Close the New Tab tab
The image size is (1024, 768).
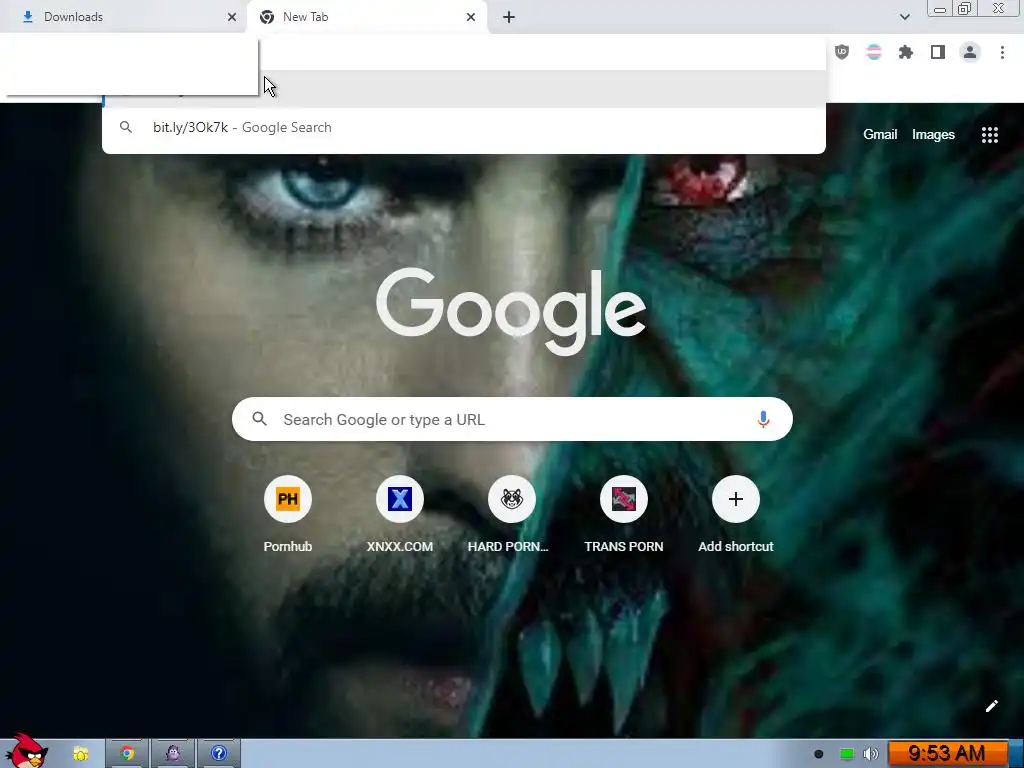pyautogui.click(x=471, y=17)
